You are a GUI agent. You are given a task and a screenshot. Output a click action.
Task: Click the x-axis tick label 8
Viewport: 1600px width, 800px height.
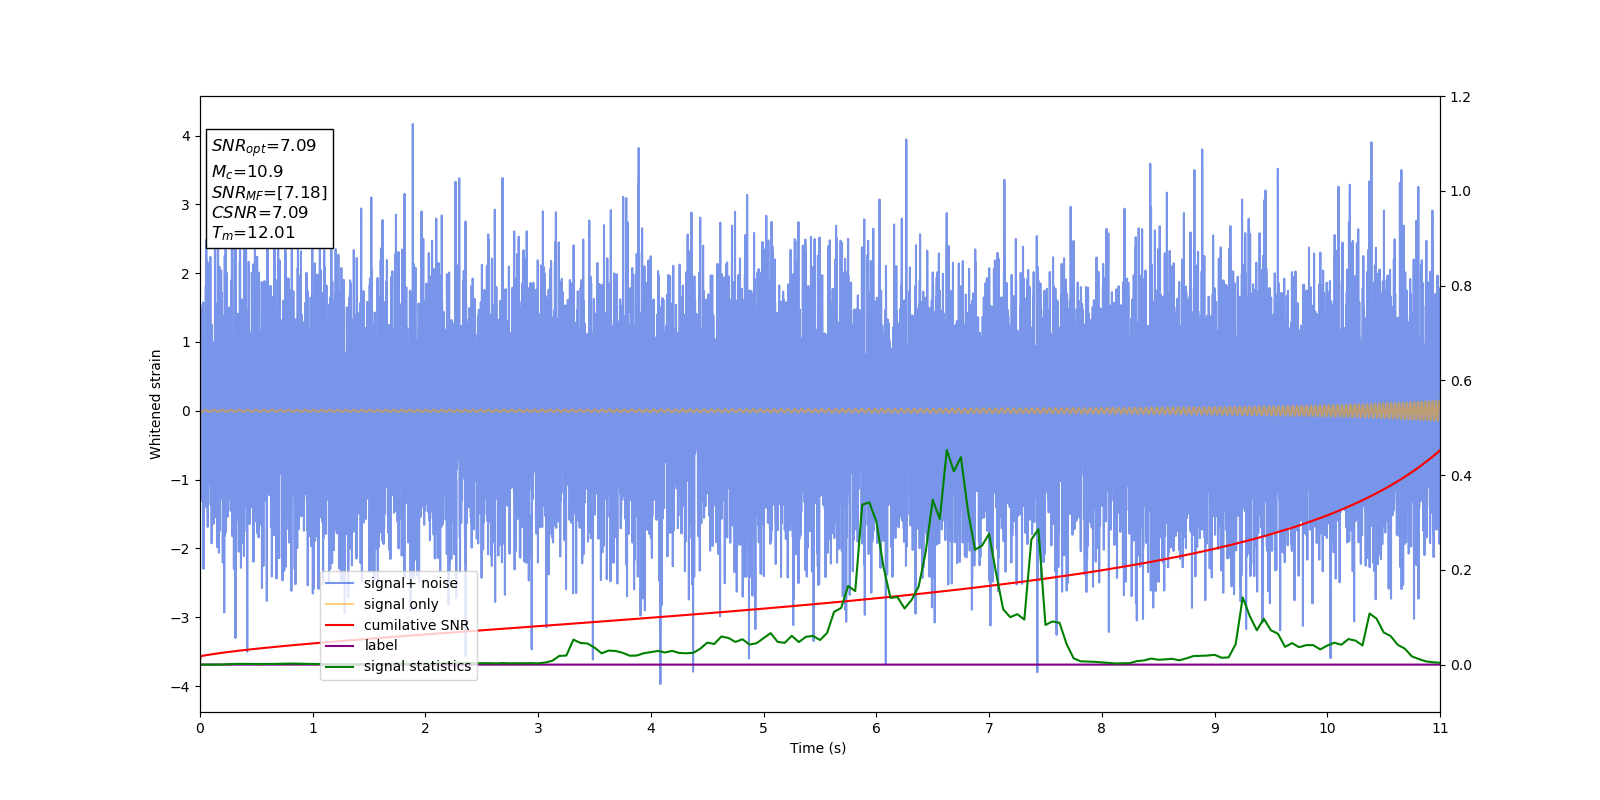(x=1102, y=728)
